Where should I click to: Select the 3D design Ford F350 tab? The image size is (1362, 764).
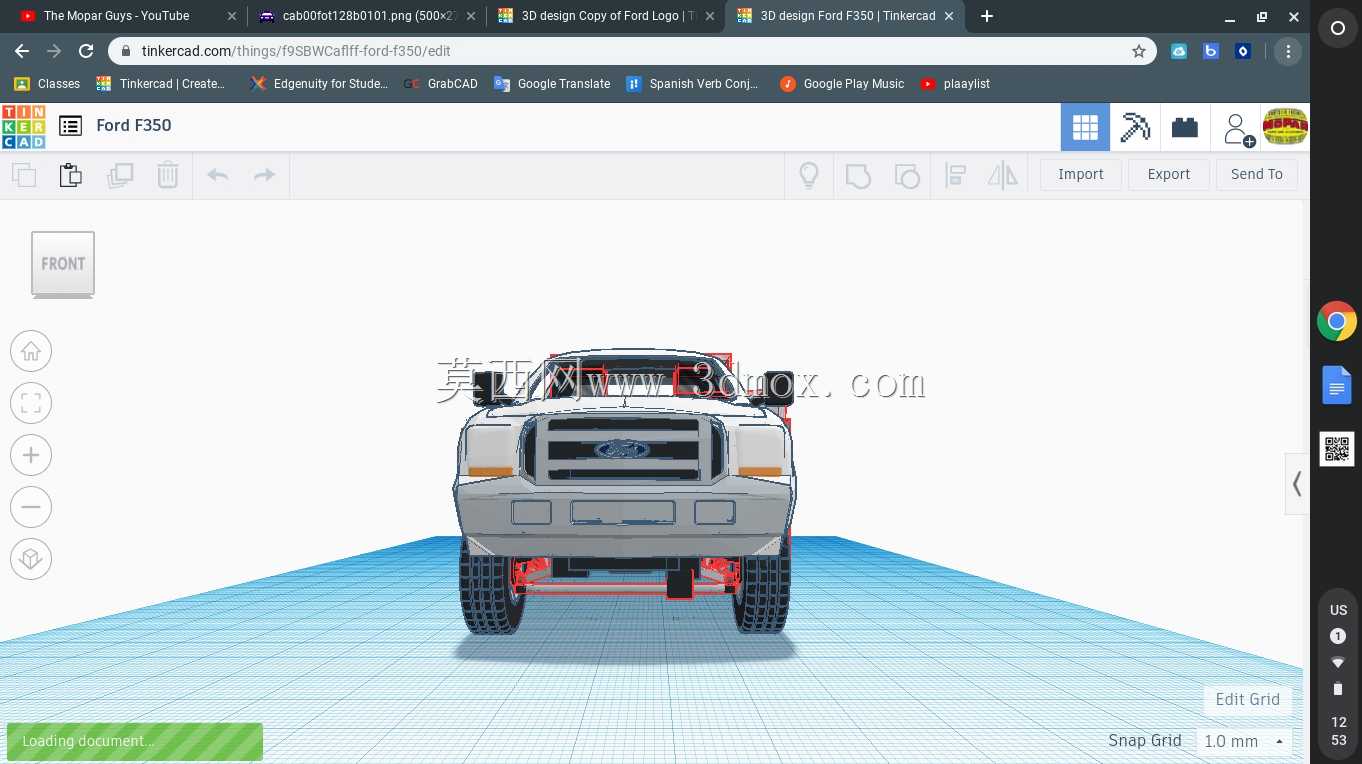point(846,16)
